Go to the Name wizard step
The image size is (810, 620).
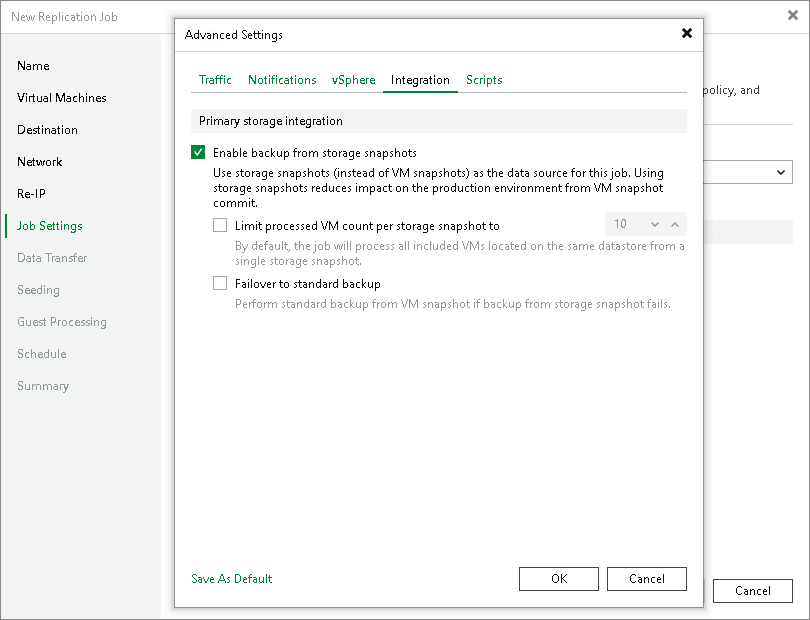[x=33, y=66]
